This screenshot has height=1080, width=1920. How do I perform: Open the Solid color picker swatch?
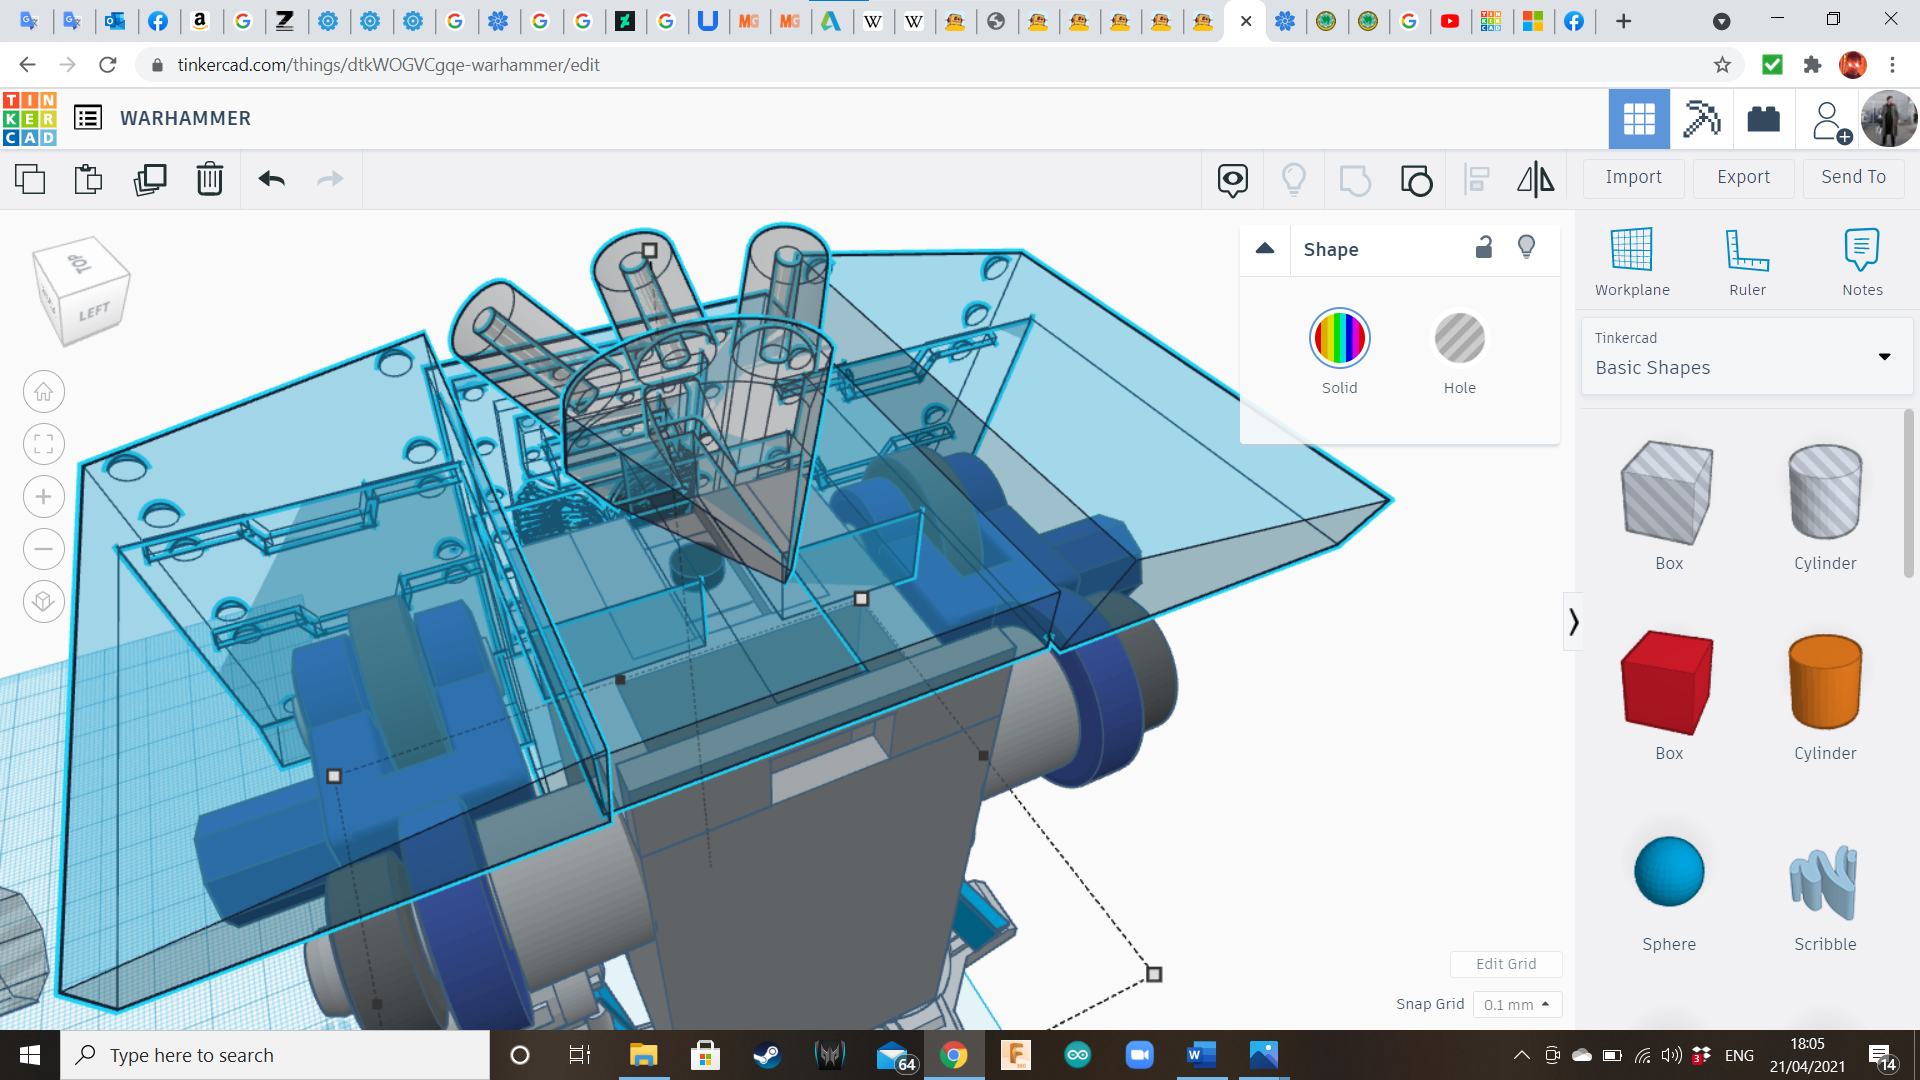(x=1339, y=339)
